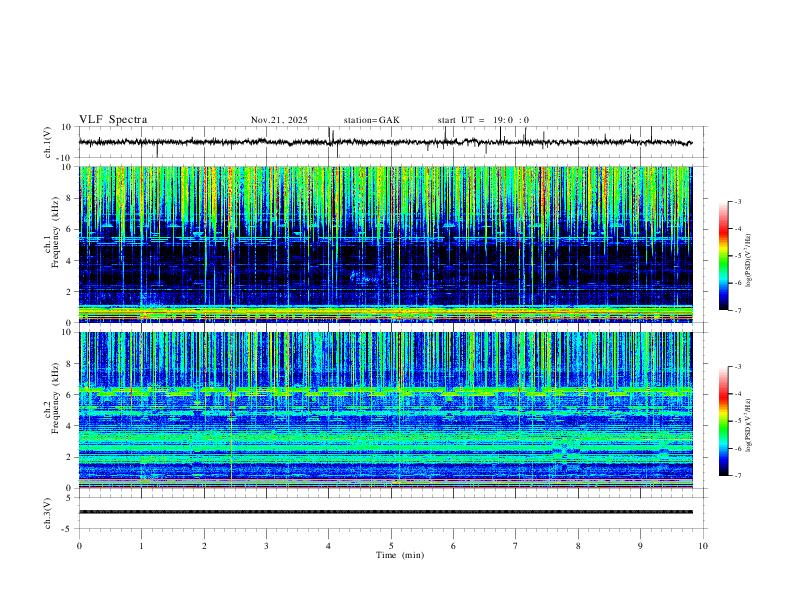This screenshot has width=792, height=612.
Task: Click the time axis tick '8'
Action: (x=578, y=546)
